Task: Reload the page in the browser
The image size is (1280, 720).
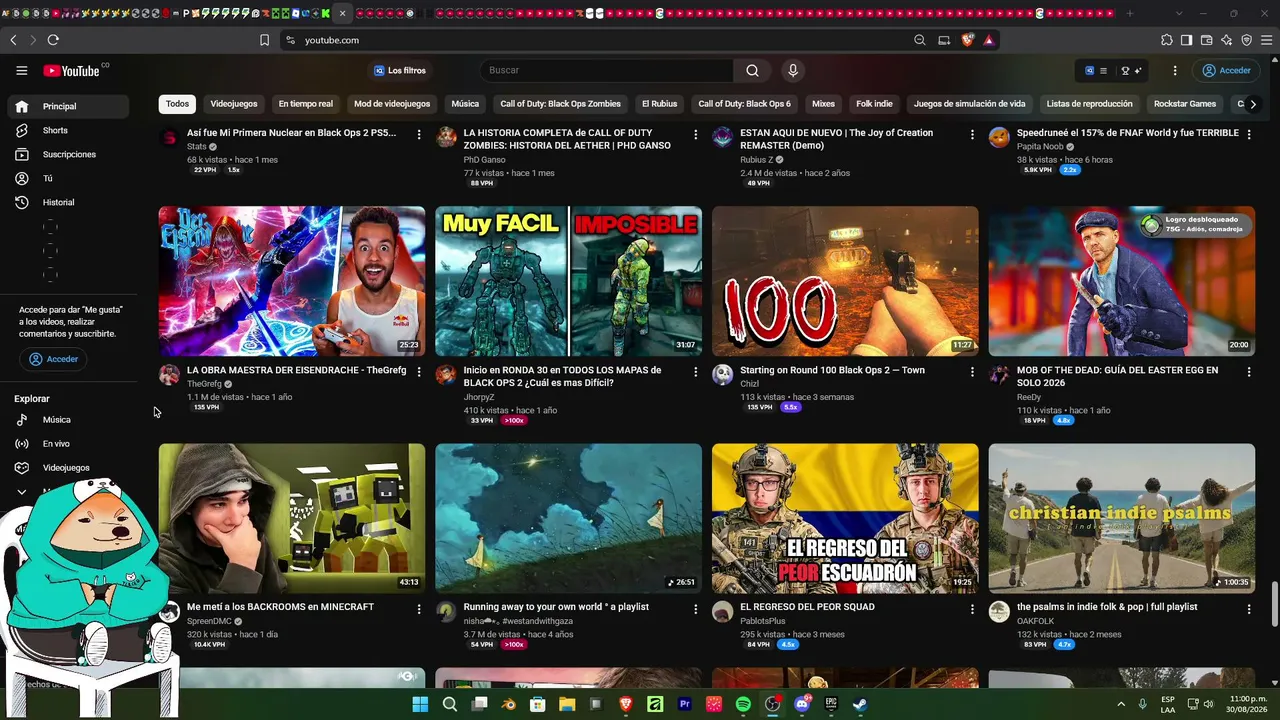Action: 53,40
